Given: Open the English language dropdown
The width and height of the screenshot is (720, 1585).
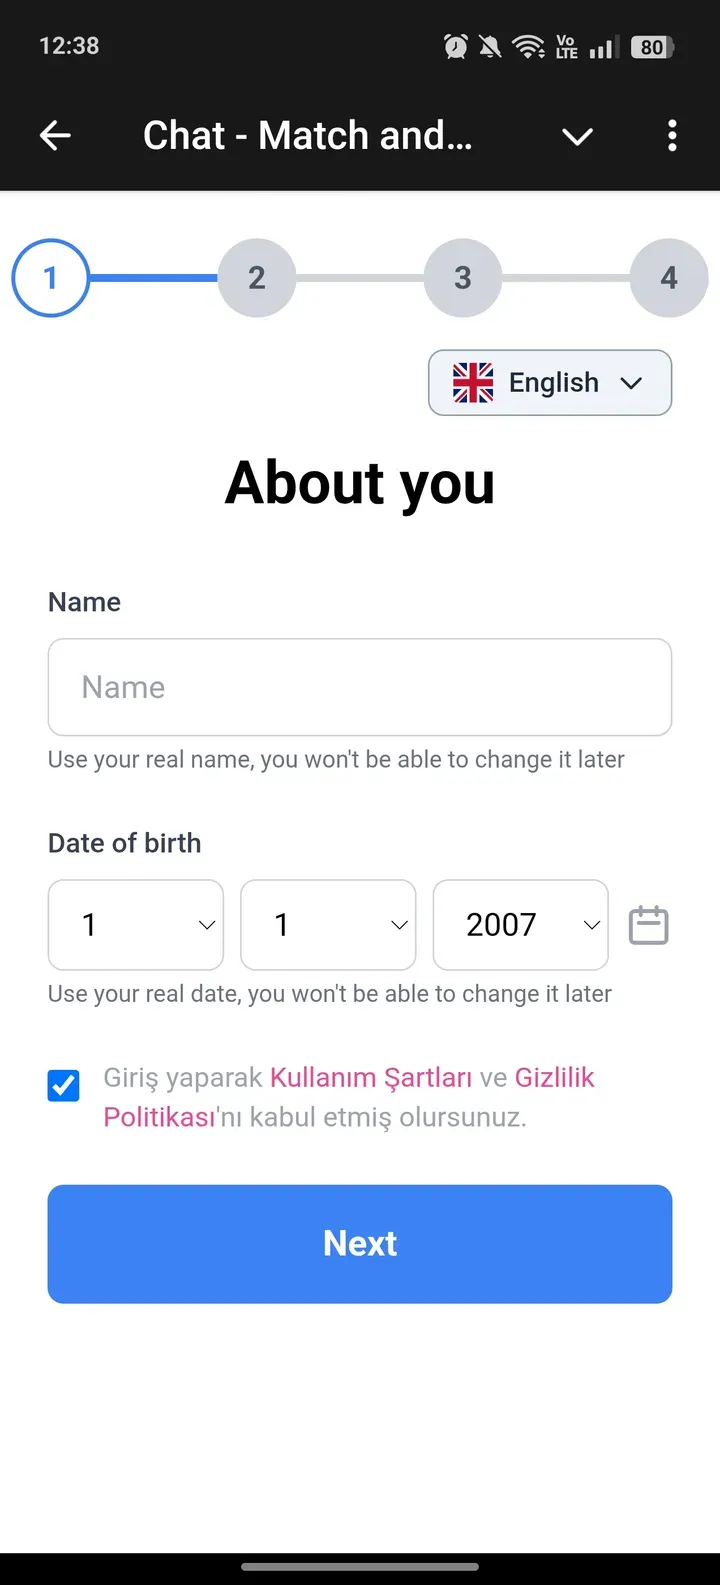Looking at the screenshot, I should point(550,382).
